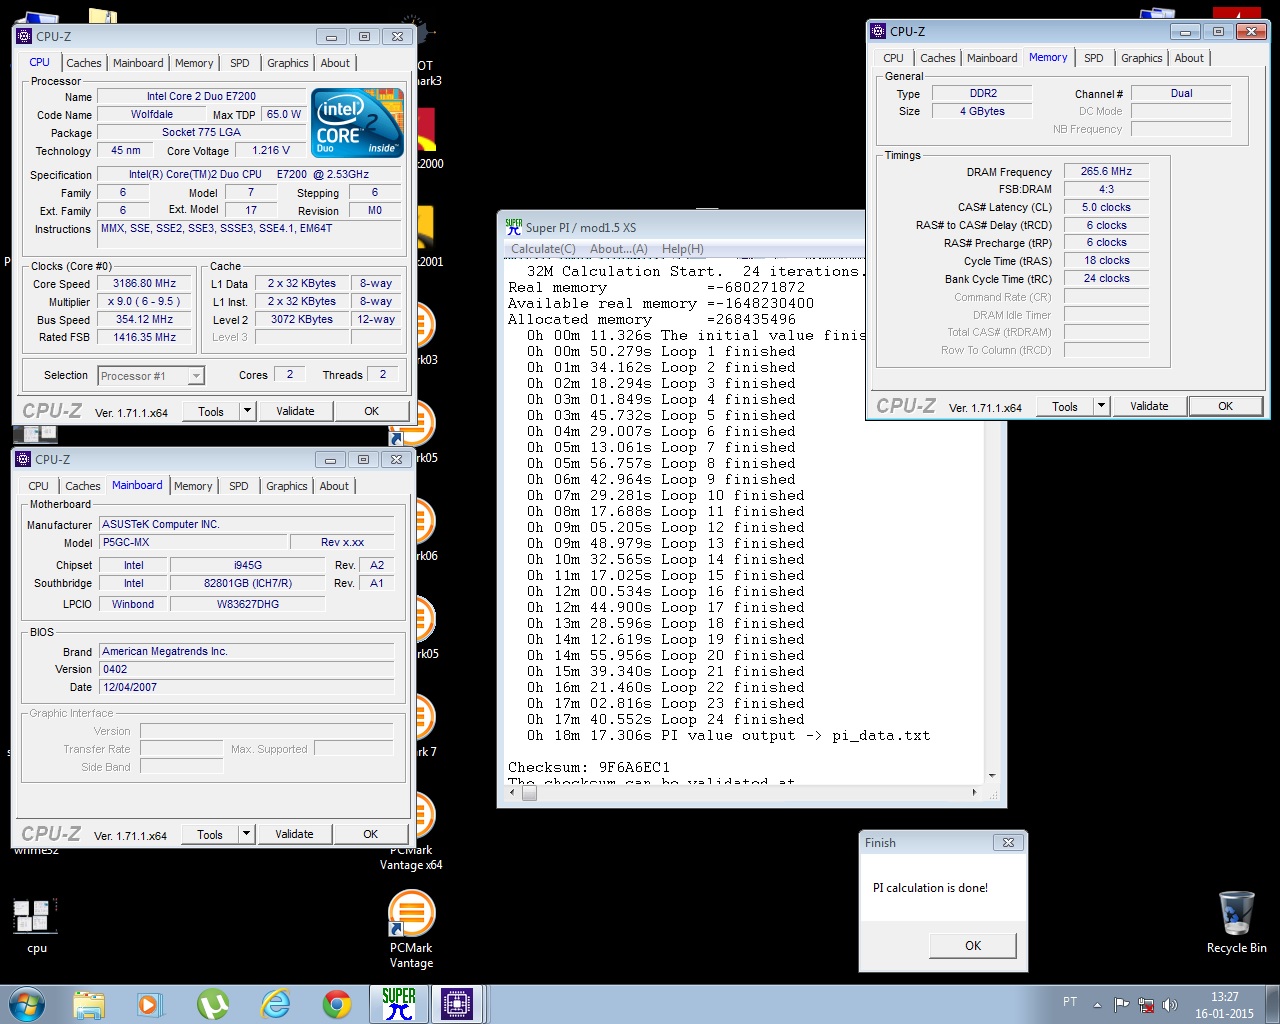The image size is (1280, 1024).
Task: Click Action Center flag tray icon
Action: click(x=1121, y=1004)
